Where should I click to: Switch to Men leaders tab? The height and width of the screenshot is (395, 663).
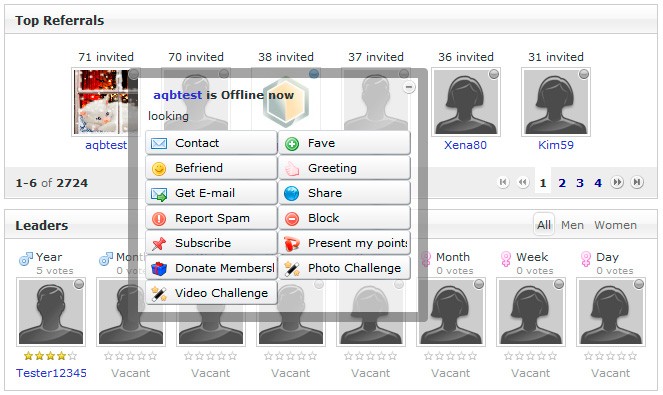572,225
